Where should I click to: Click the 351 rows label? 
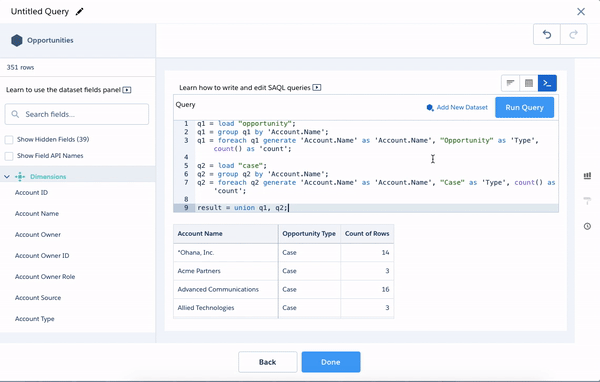pos(20,67)
